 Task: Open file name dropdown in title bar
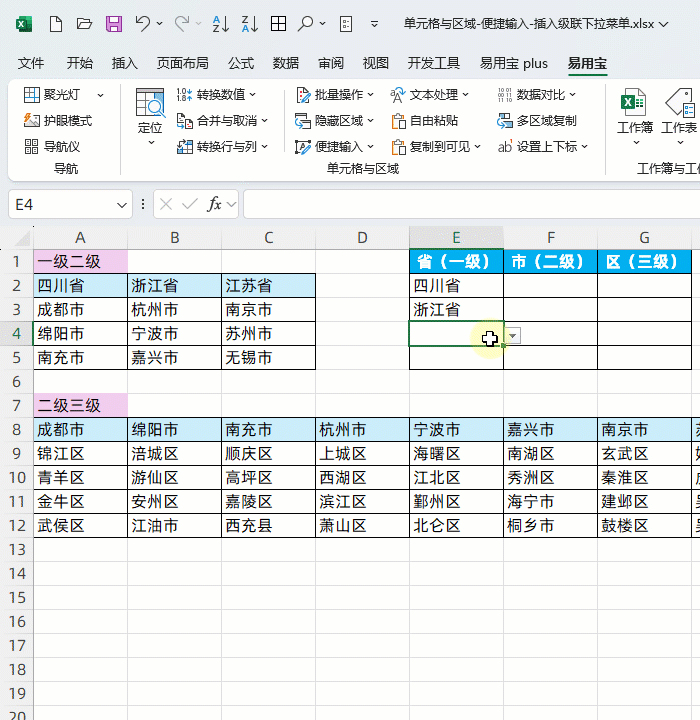(664, 24)
